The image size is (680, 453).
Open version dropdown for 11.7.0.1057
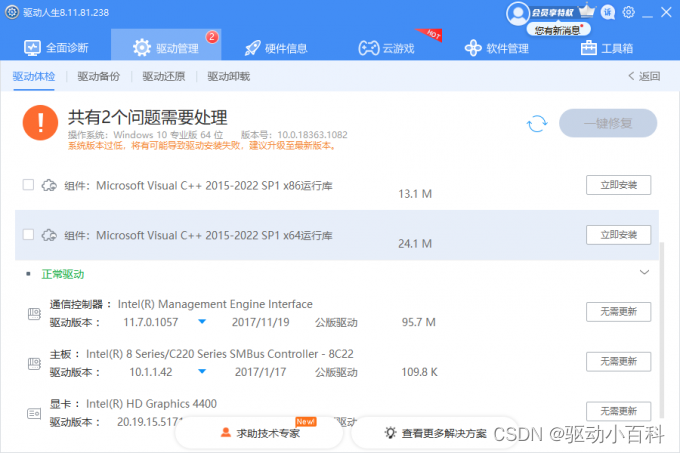(202, 322)
